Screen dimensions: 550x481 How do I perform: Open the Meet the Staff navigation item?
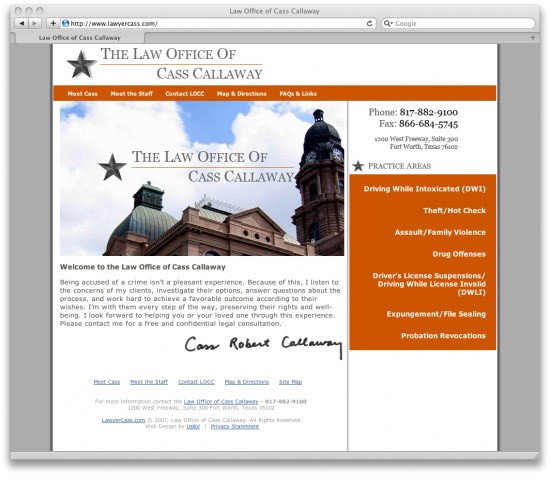click(x=132, y=94)
